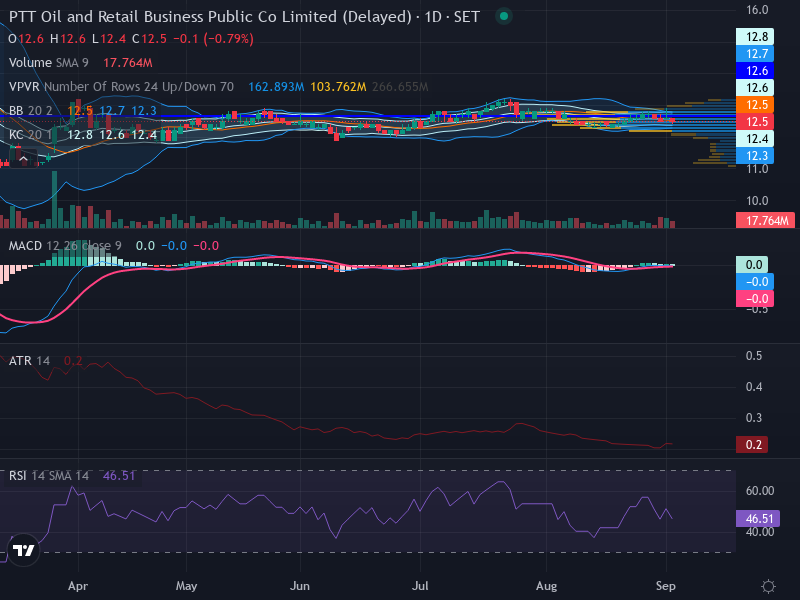Click the 60.00 RSI scale label
The image size is (800, 600).
pos(760,491)
